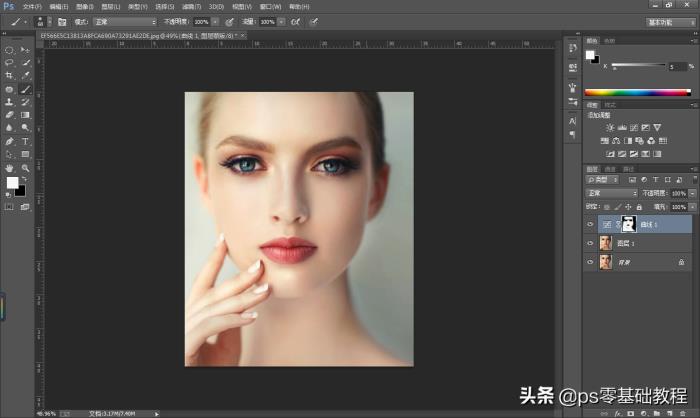Open the Image (图像) menu
The width and height of the screenshot is (700, 418).
[85, 6]
